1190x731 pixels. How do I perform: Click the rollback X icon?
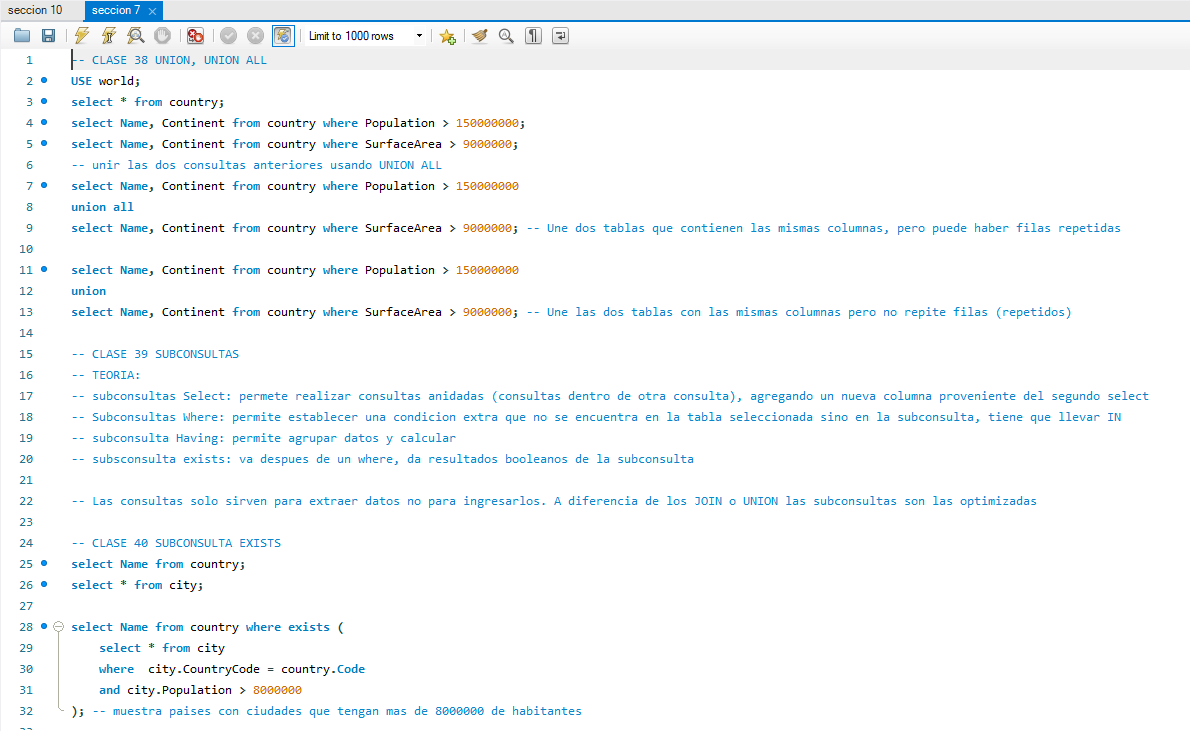[256, 36]
